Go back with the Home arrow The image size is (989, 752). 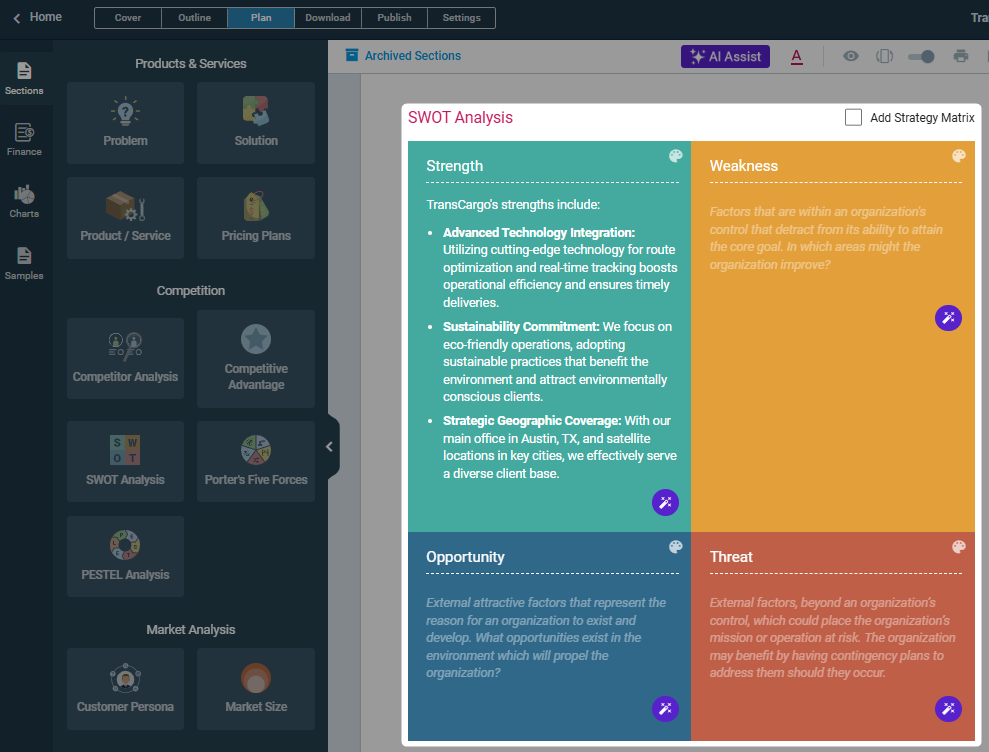[x=17, y=18]
